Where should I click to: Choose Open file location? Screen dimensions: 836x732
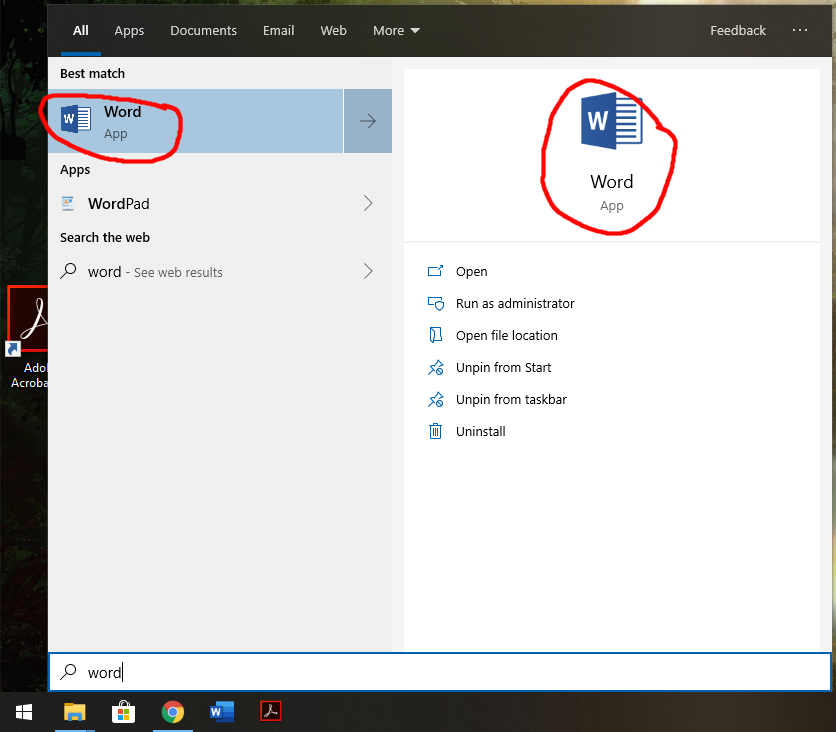(x=507, y=335)
